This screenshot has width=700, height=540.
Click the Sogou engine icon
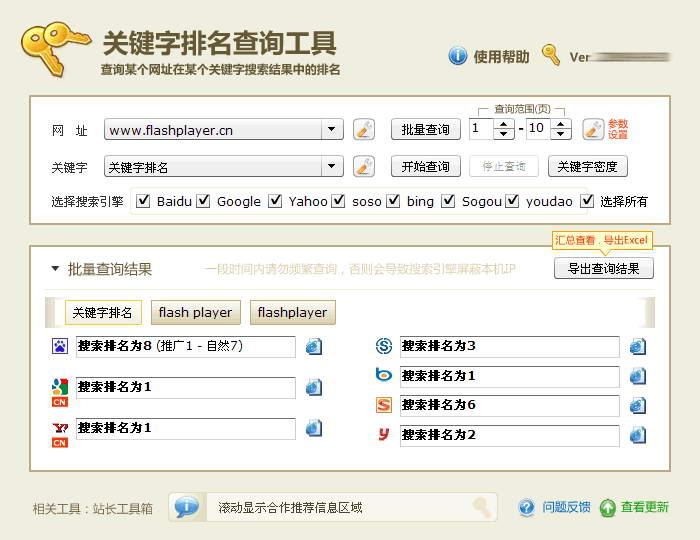[383, 405]
